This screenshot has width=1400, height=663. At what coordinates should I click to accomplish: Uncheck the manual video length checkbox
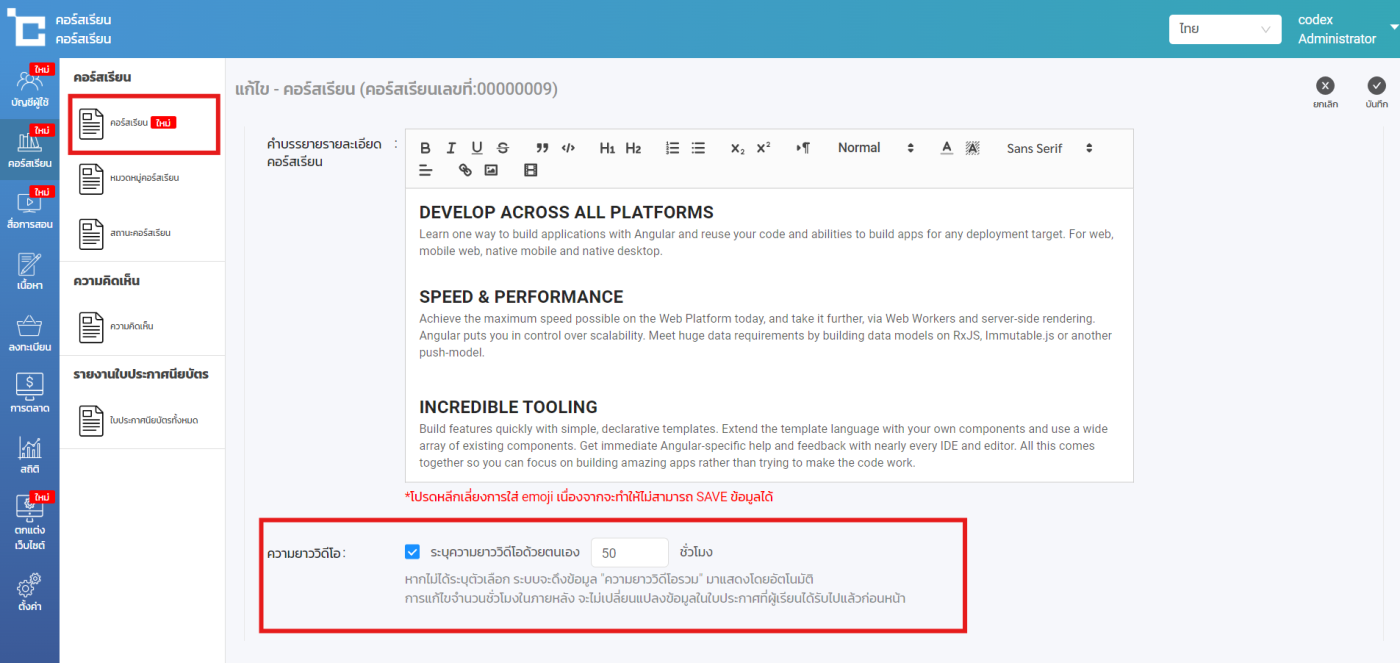point(413,552)
